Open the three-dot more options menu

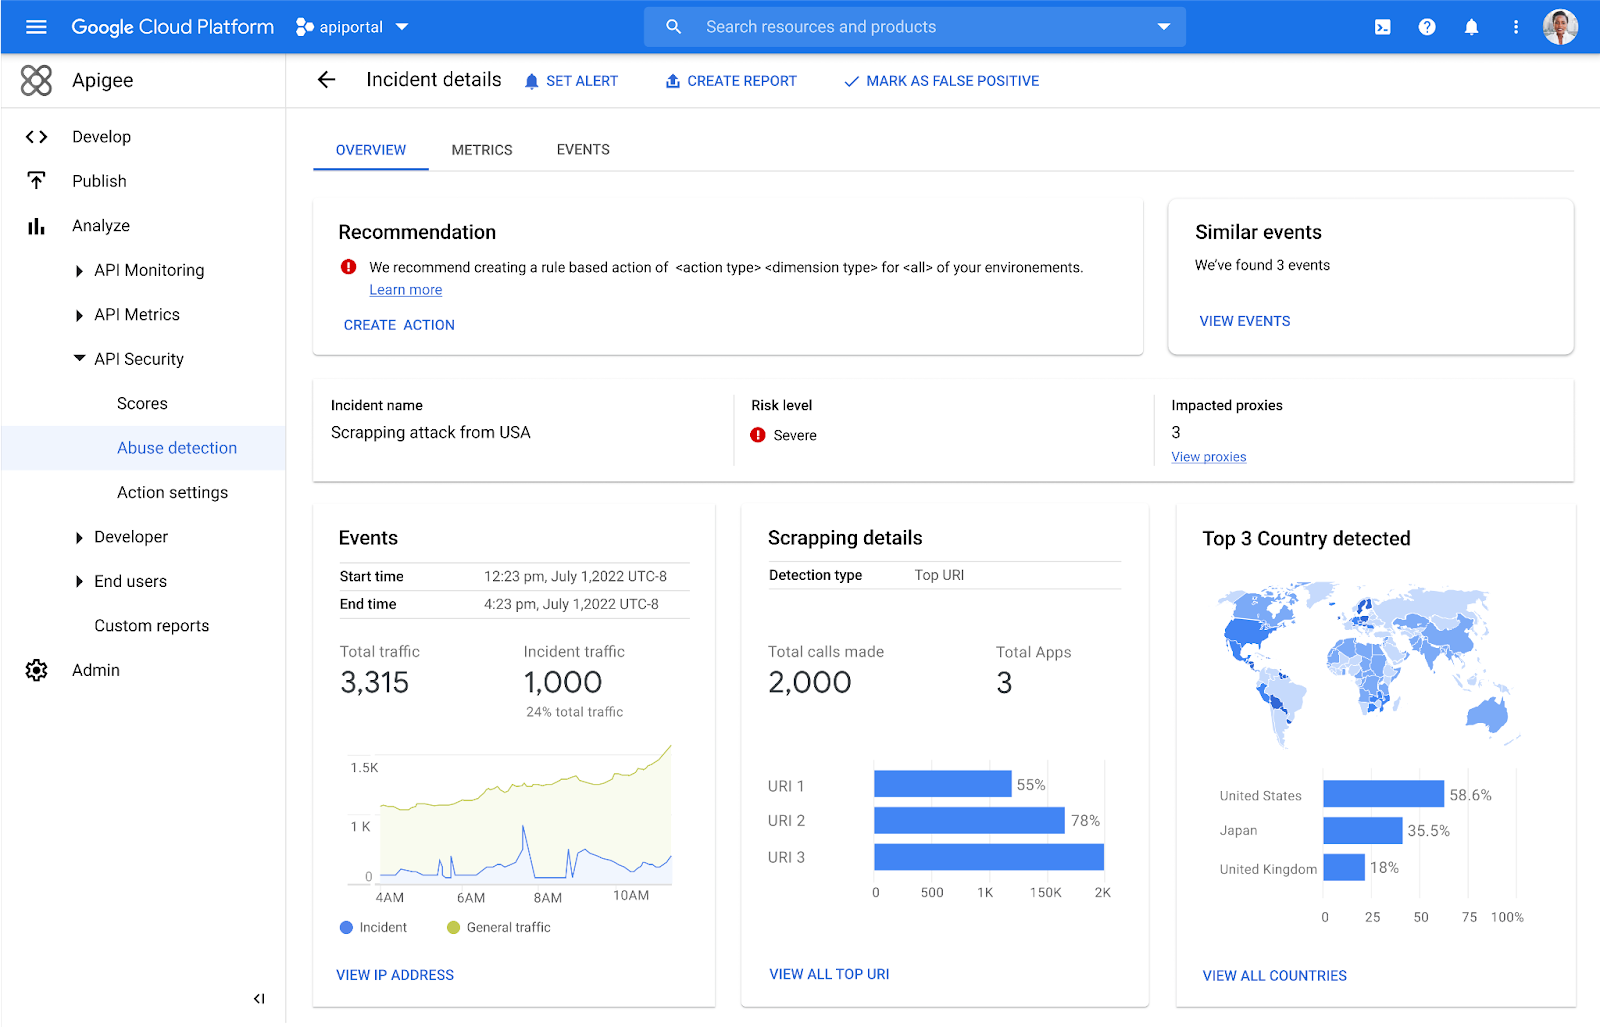1516,27
